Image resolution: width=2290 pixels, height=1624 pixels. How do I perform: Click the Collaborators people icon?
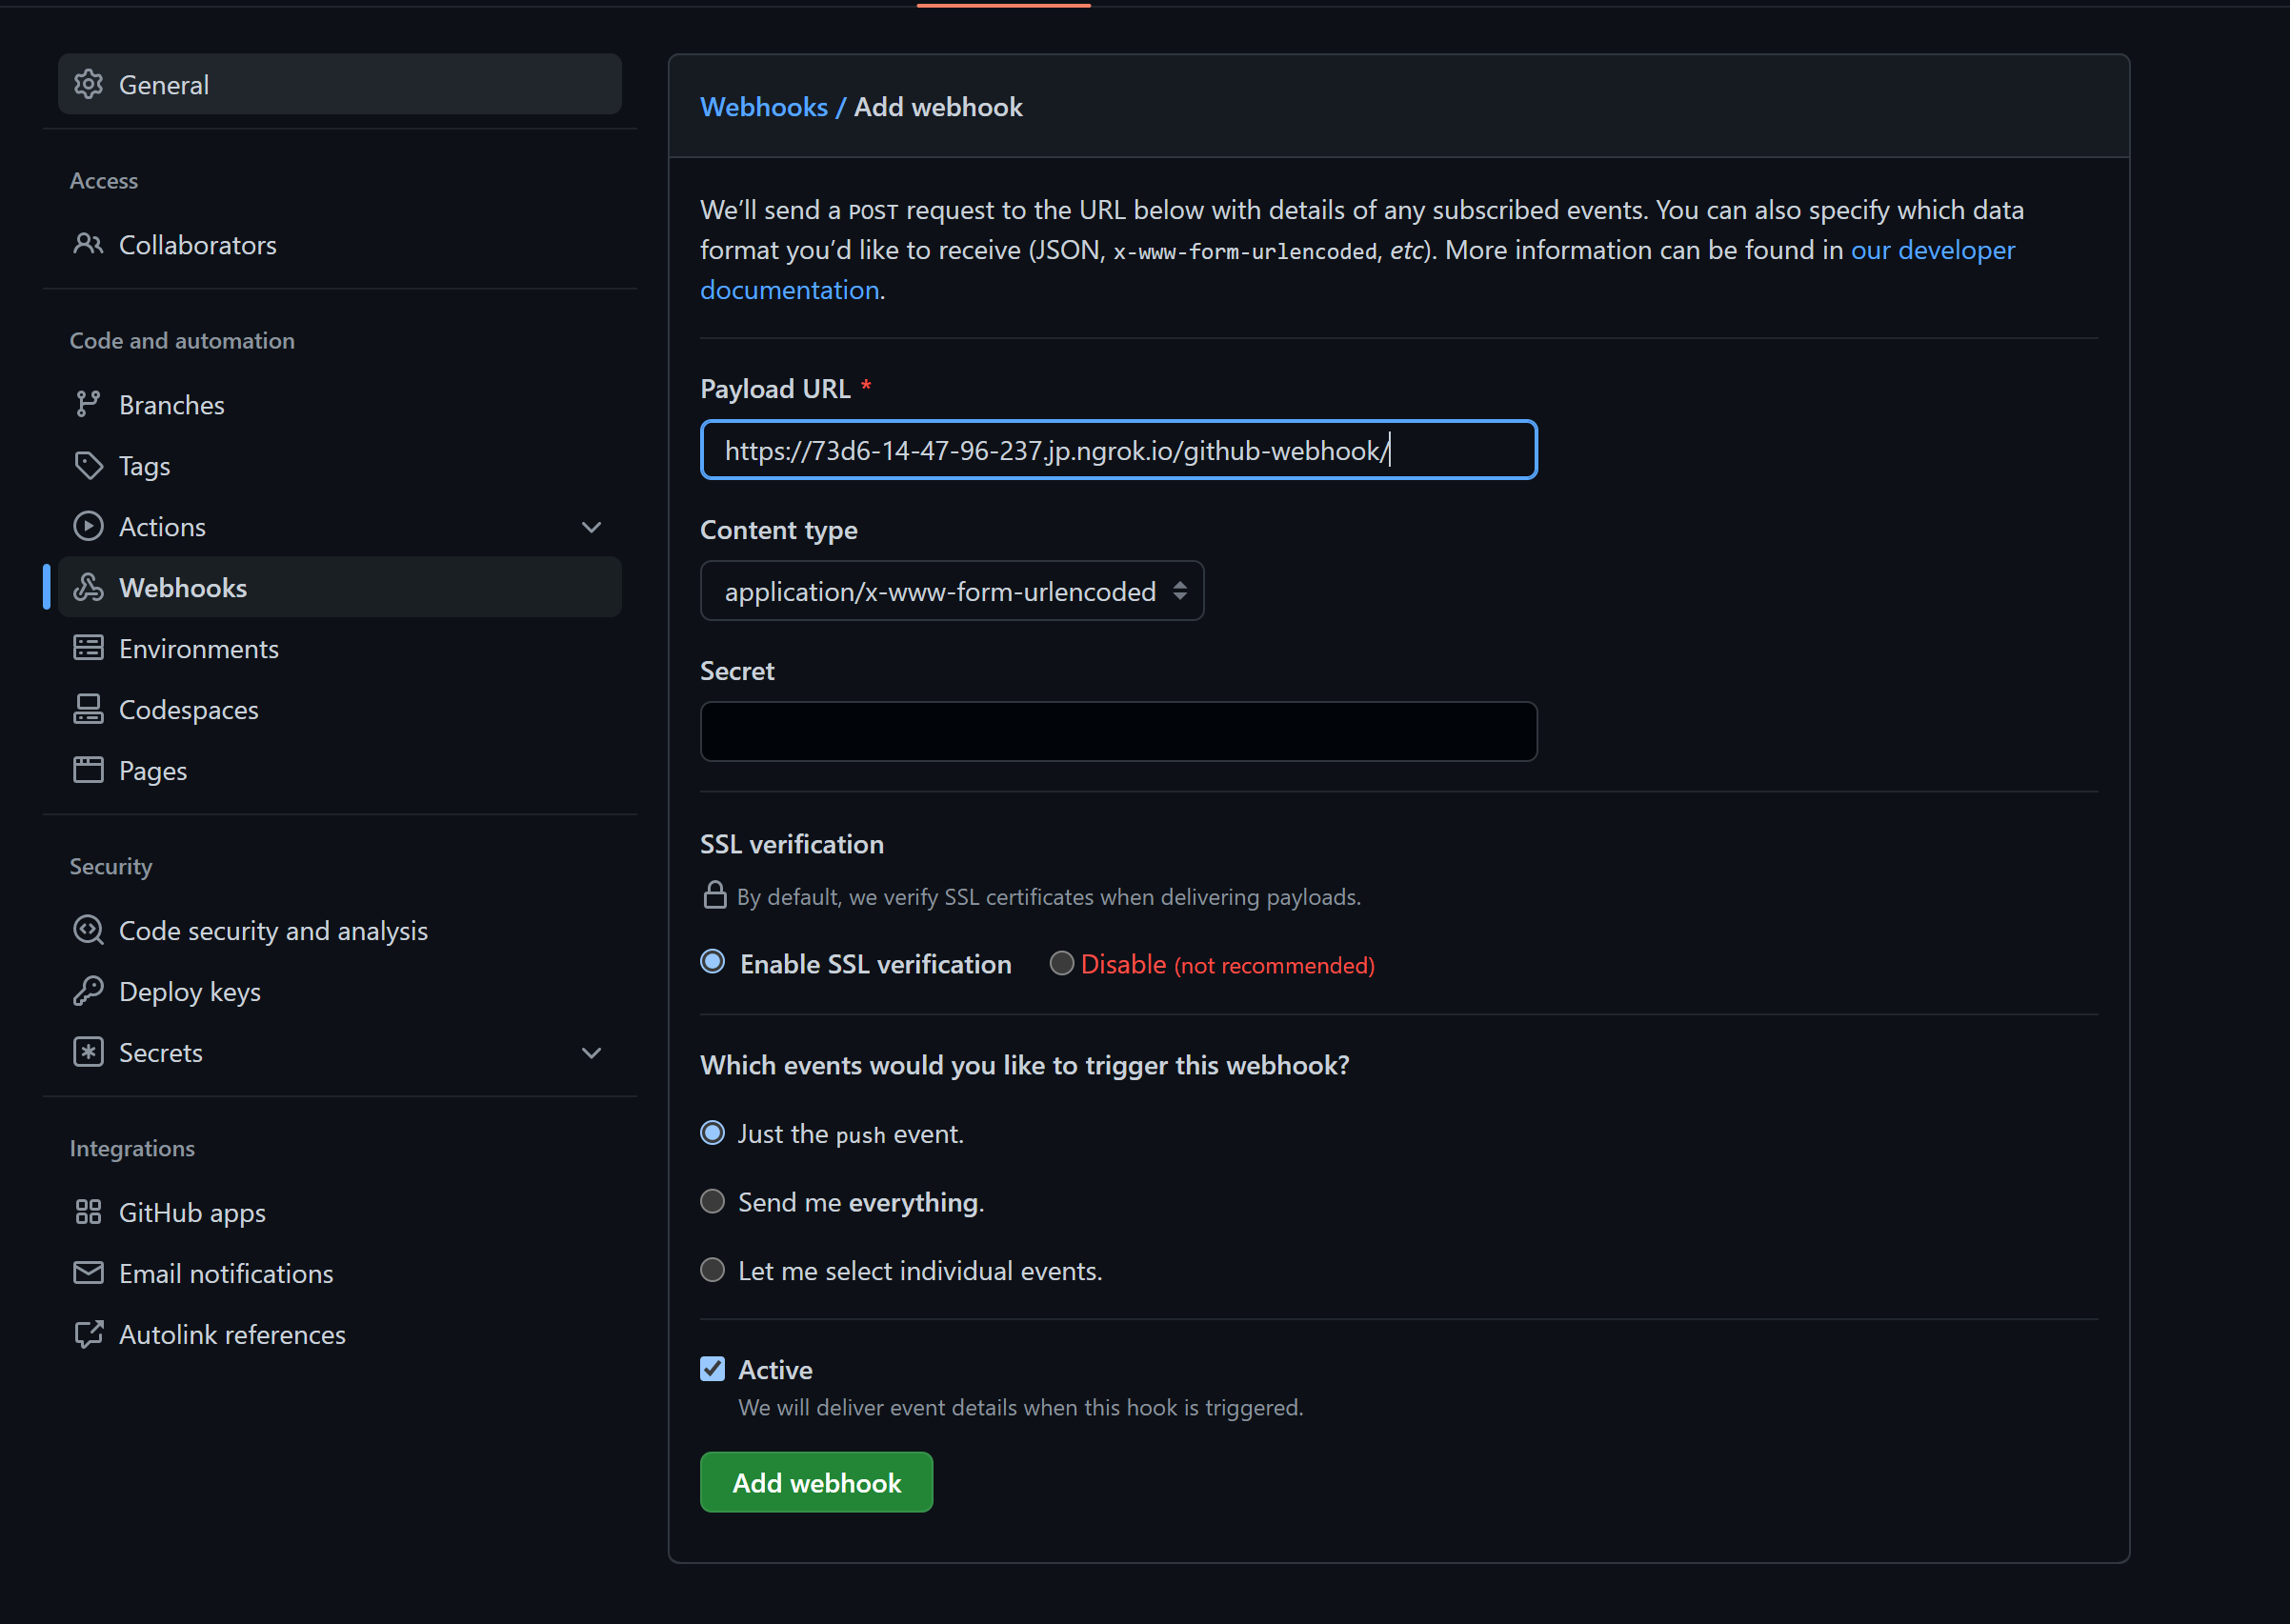(x=88, y=244)
